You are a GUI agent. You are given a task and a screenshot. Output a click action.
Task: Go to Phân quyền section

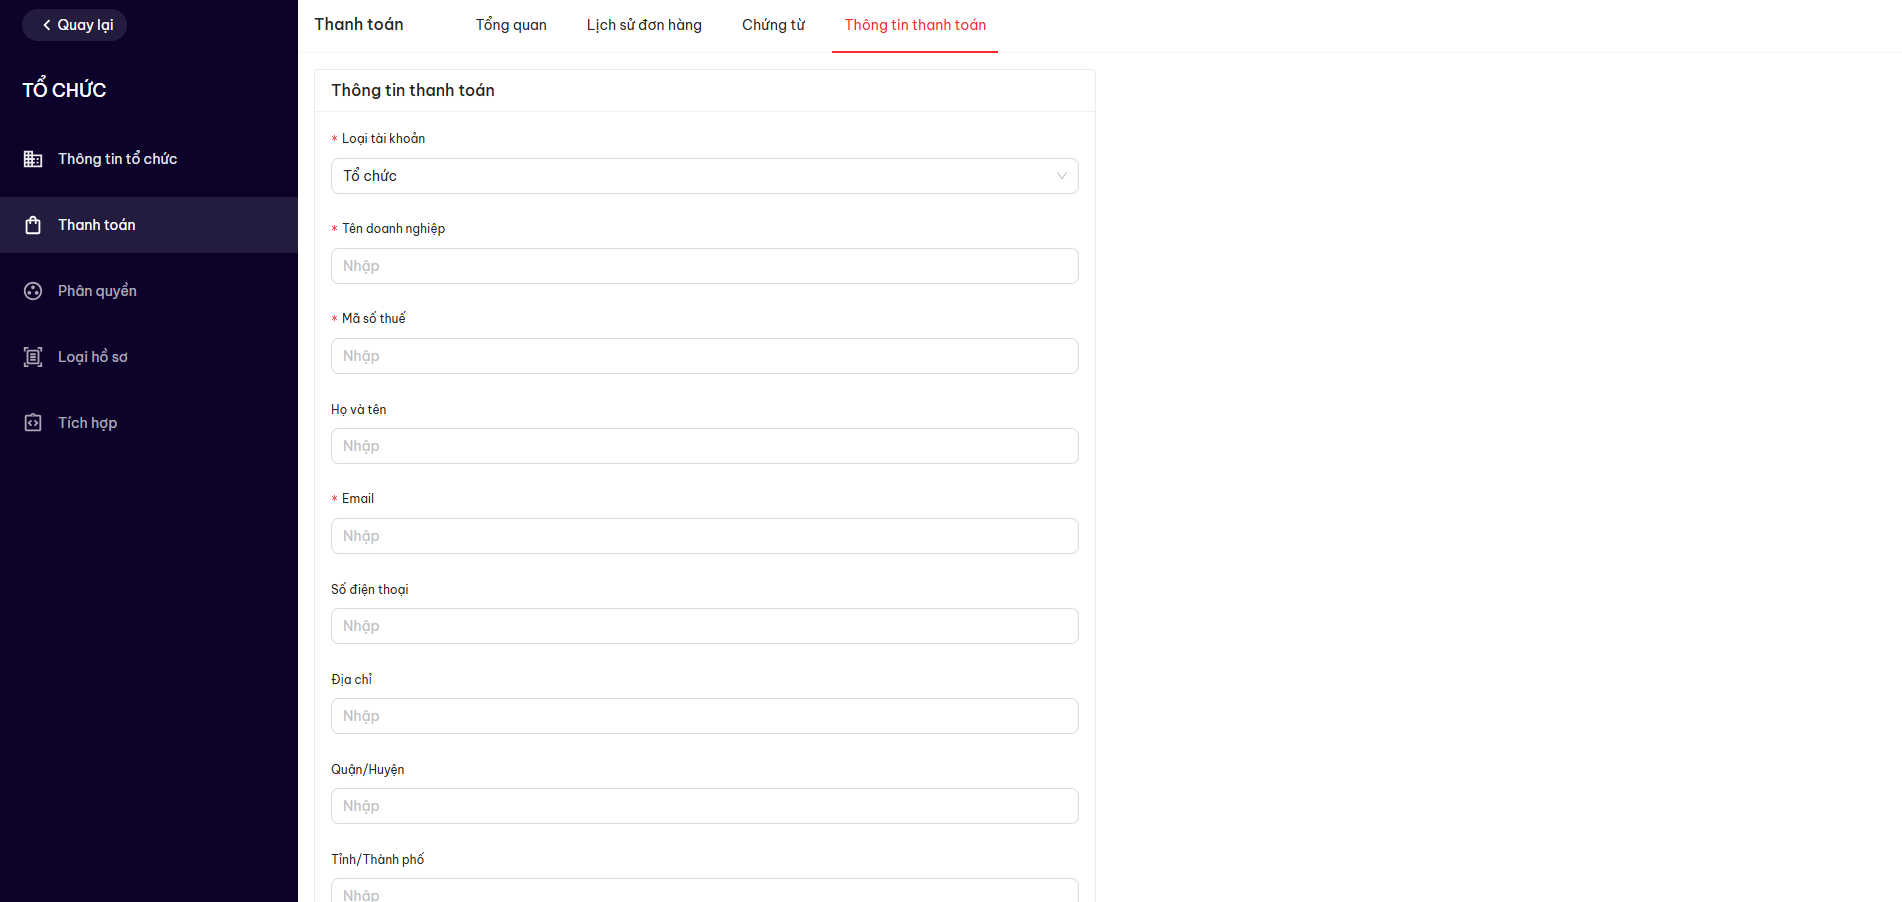(149, 291)
